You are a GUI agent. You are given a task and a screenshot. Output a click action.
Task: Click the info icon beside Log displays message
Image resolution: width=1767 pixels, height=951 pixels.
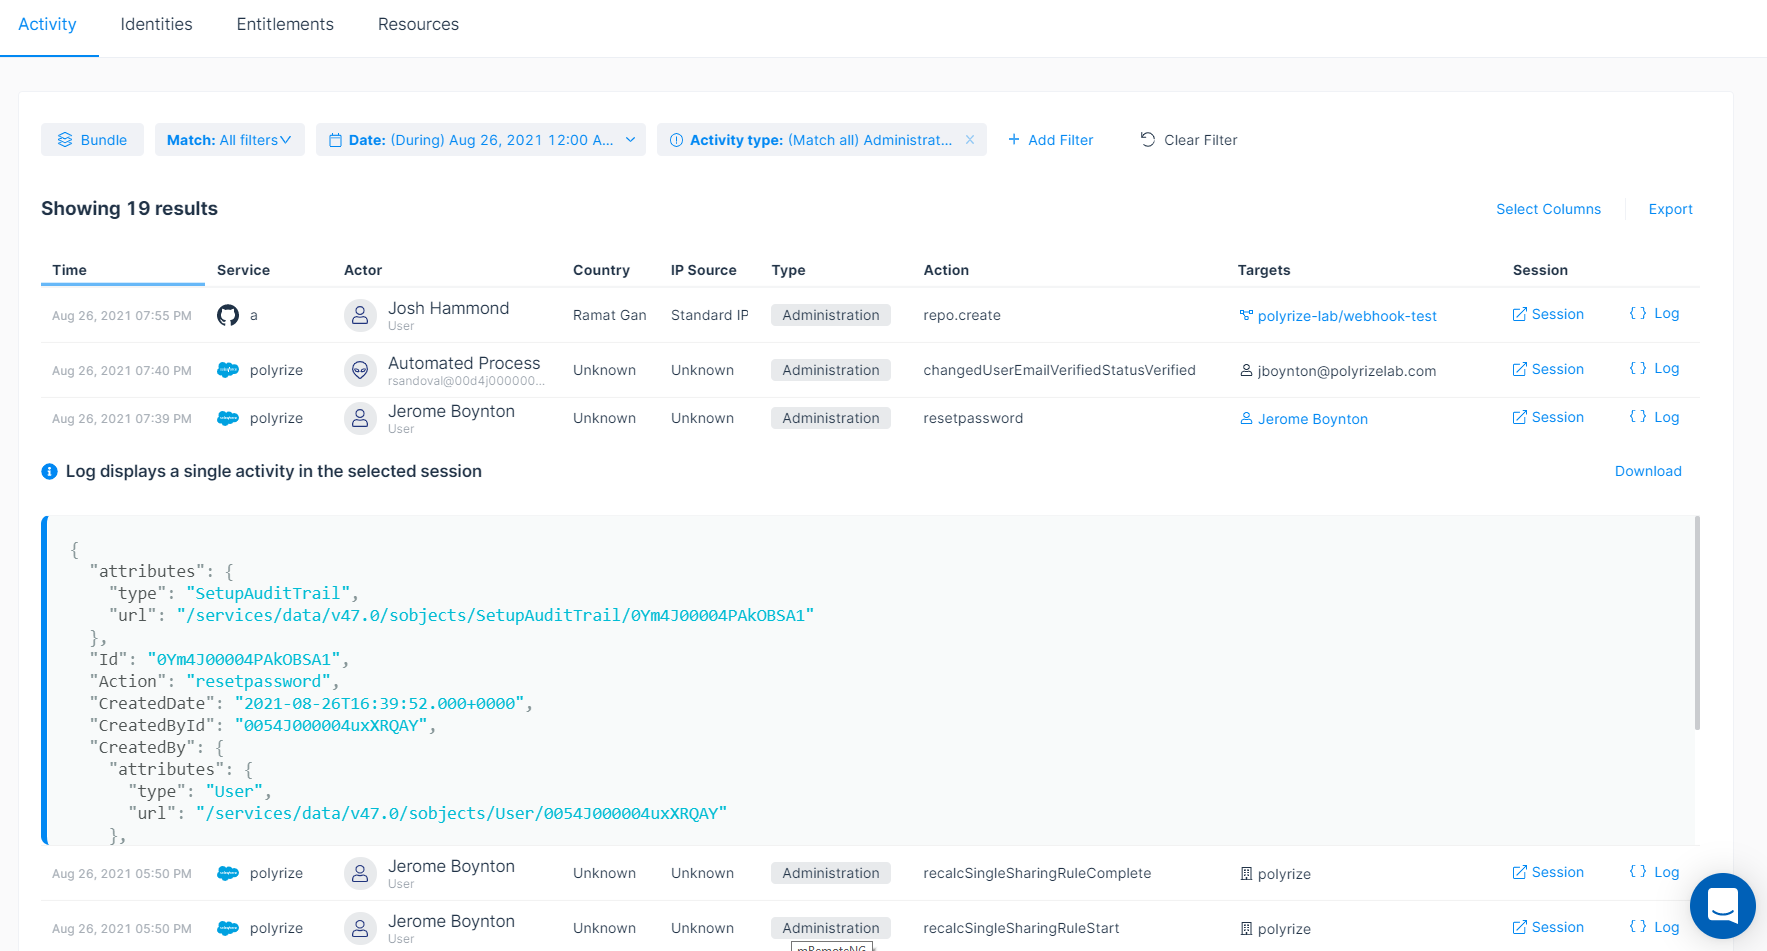pos(49,471)
